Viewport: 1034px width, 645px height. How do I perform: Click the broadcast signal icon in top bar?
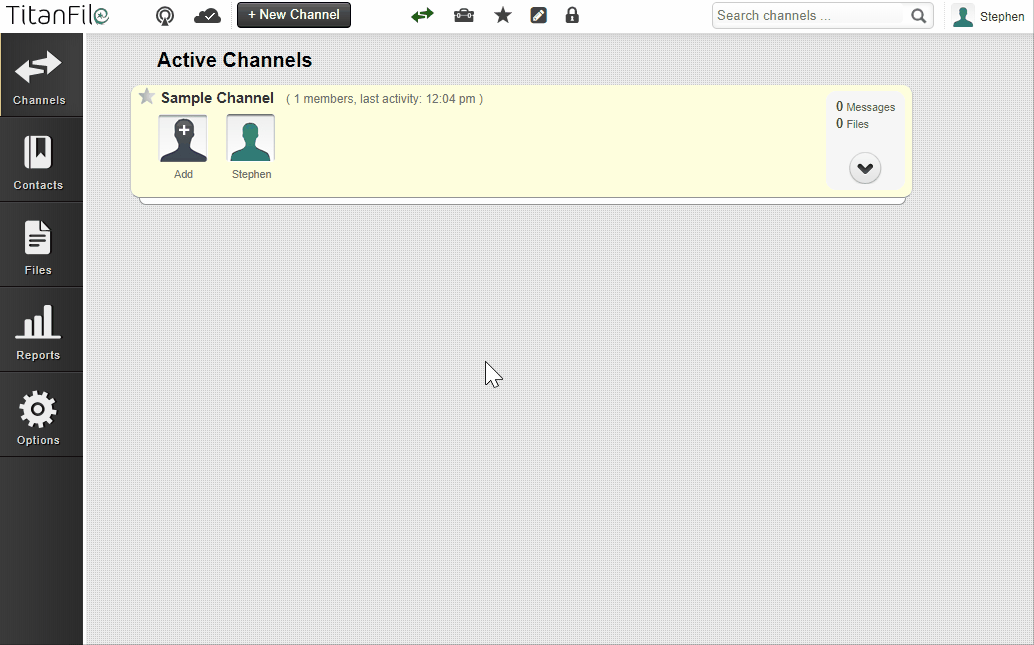165,16
